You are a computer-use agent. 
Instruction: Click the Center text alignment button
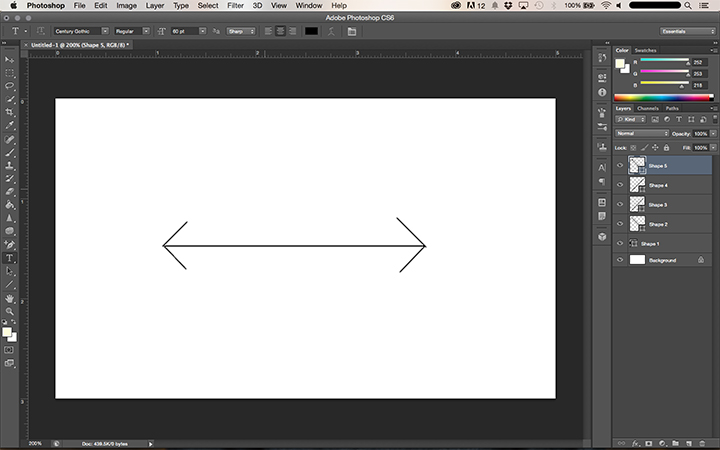(280, 31)
